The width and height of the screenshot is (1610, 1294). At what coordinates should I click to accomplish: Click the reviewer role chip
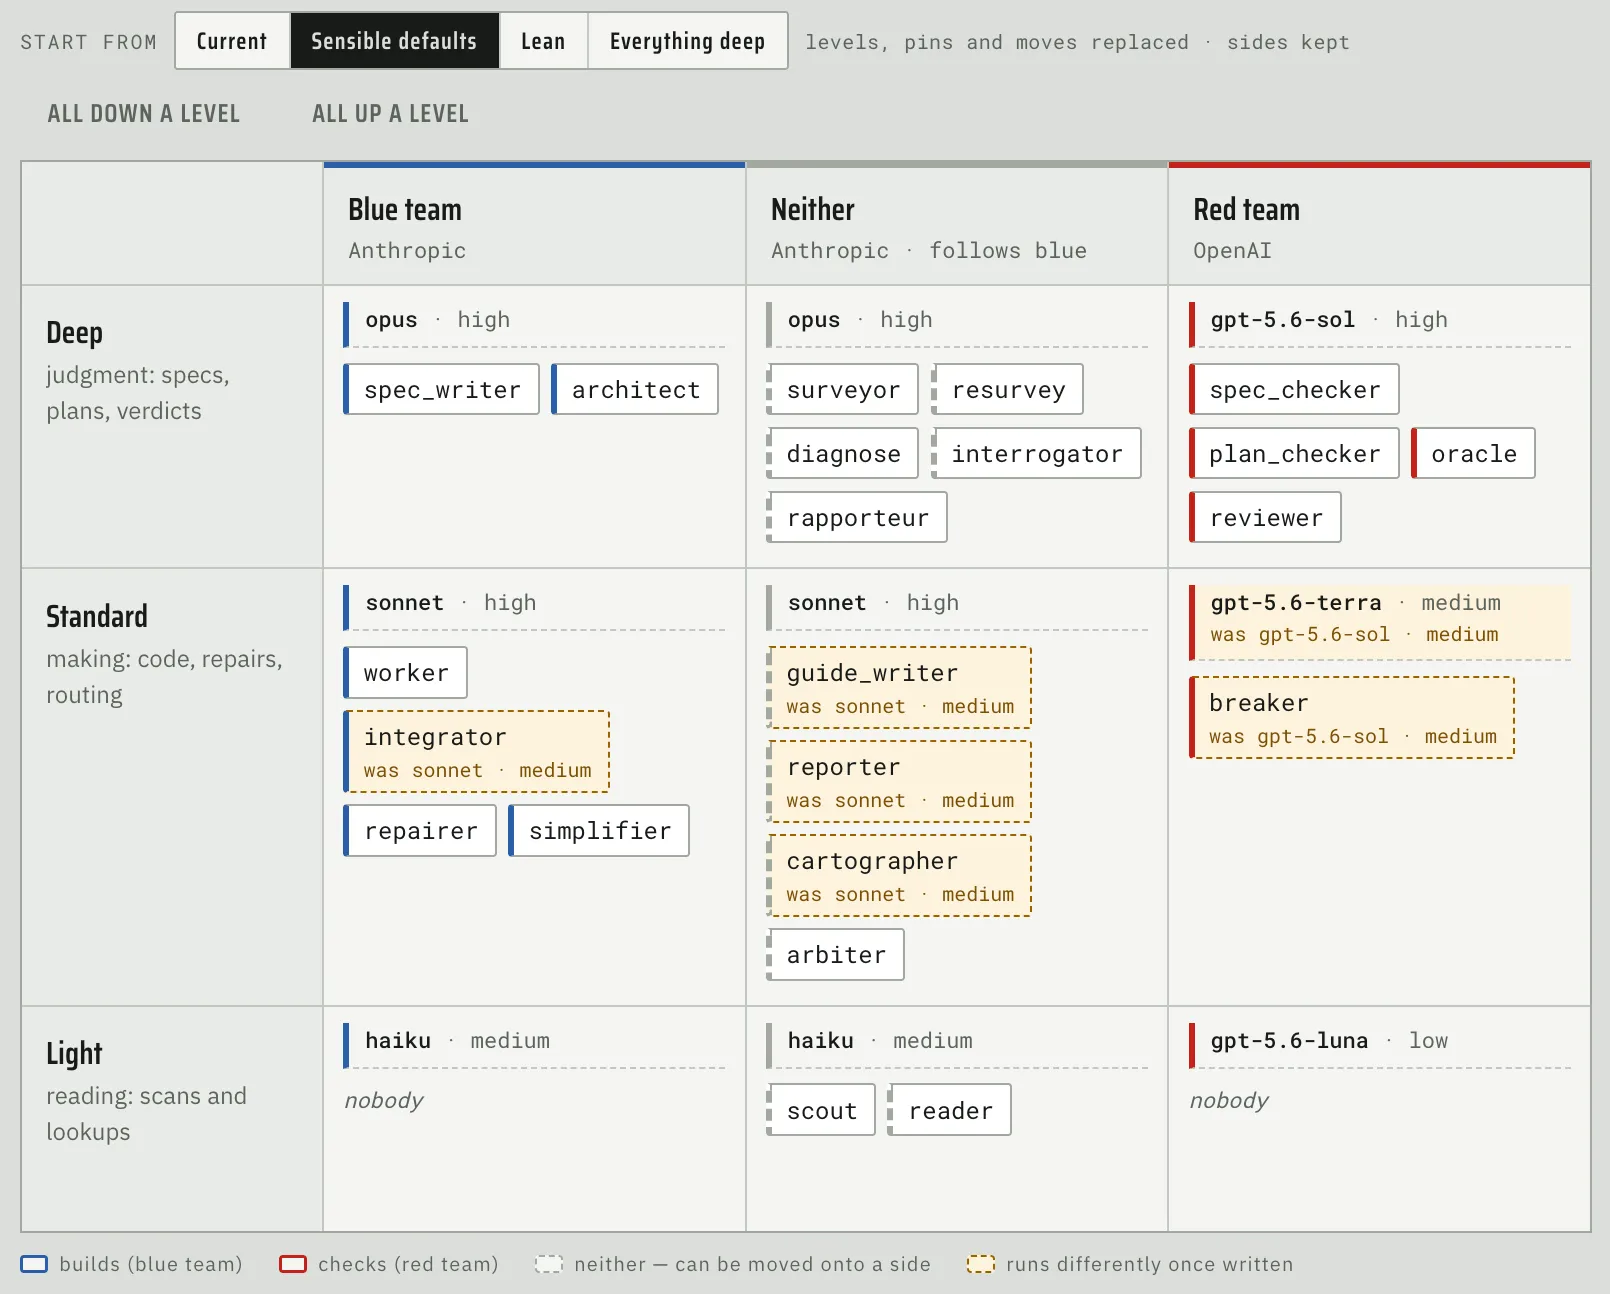click(1265, 517)
